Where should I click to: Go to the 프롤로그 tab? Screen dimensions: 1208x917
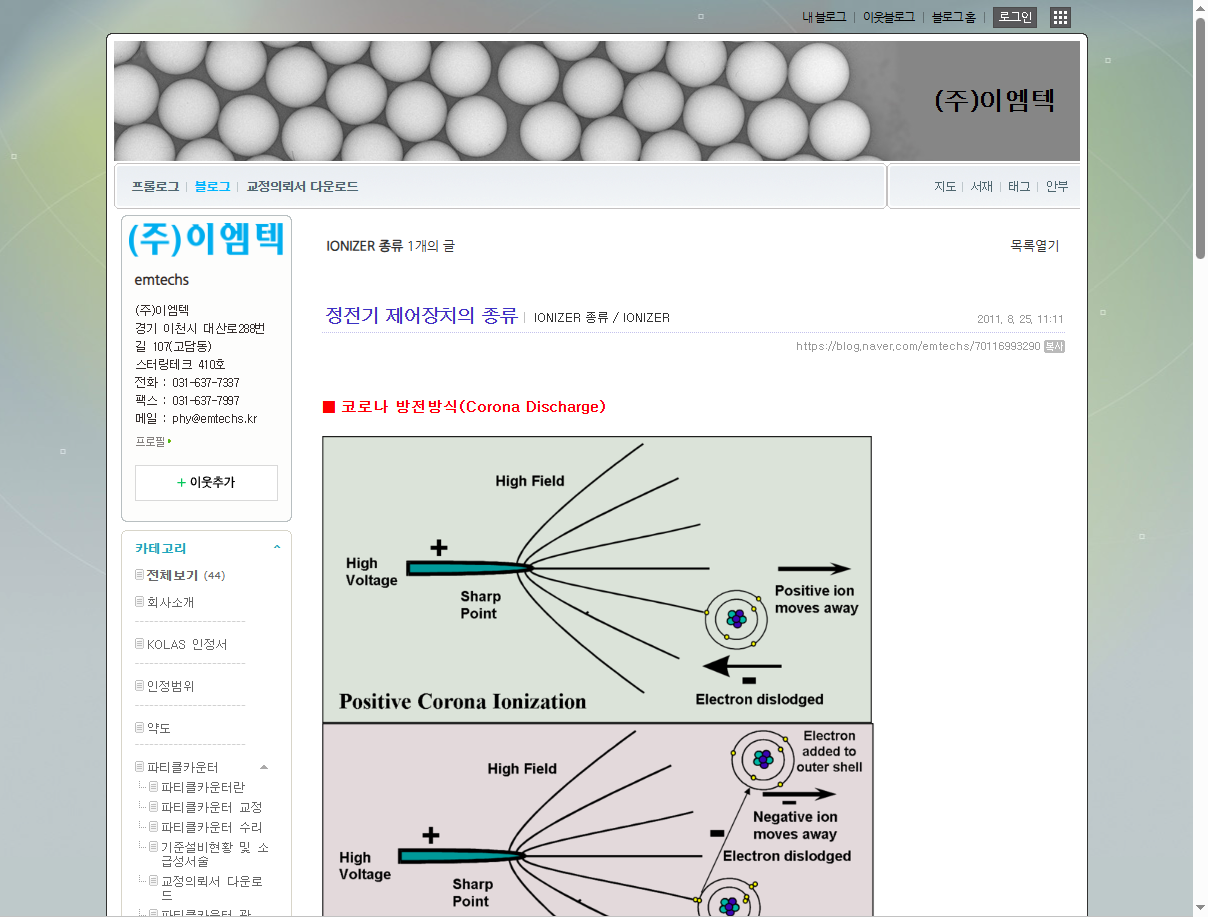155,187
